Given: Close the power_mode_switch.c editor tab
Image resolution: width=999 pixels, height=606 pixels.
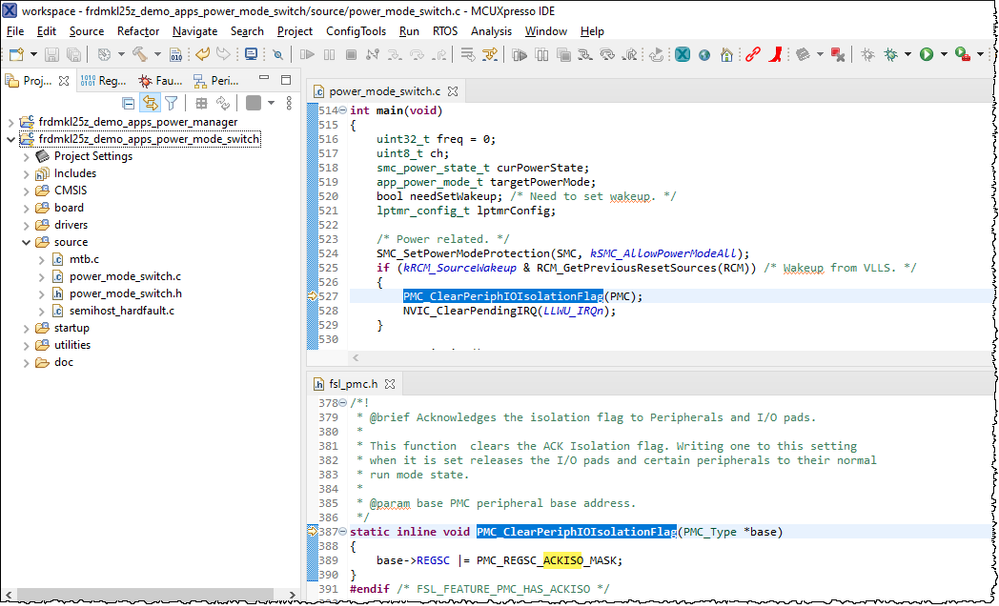Looking at the screenshot, I should pos(453,91).
